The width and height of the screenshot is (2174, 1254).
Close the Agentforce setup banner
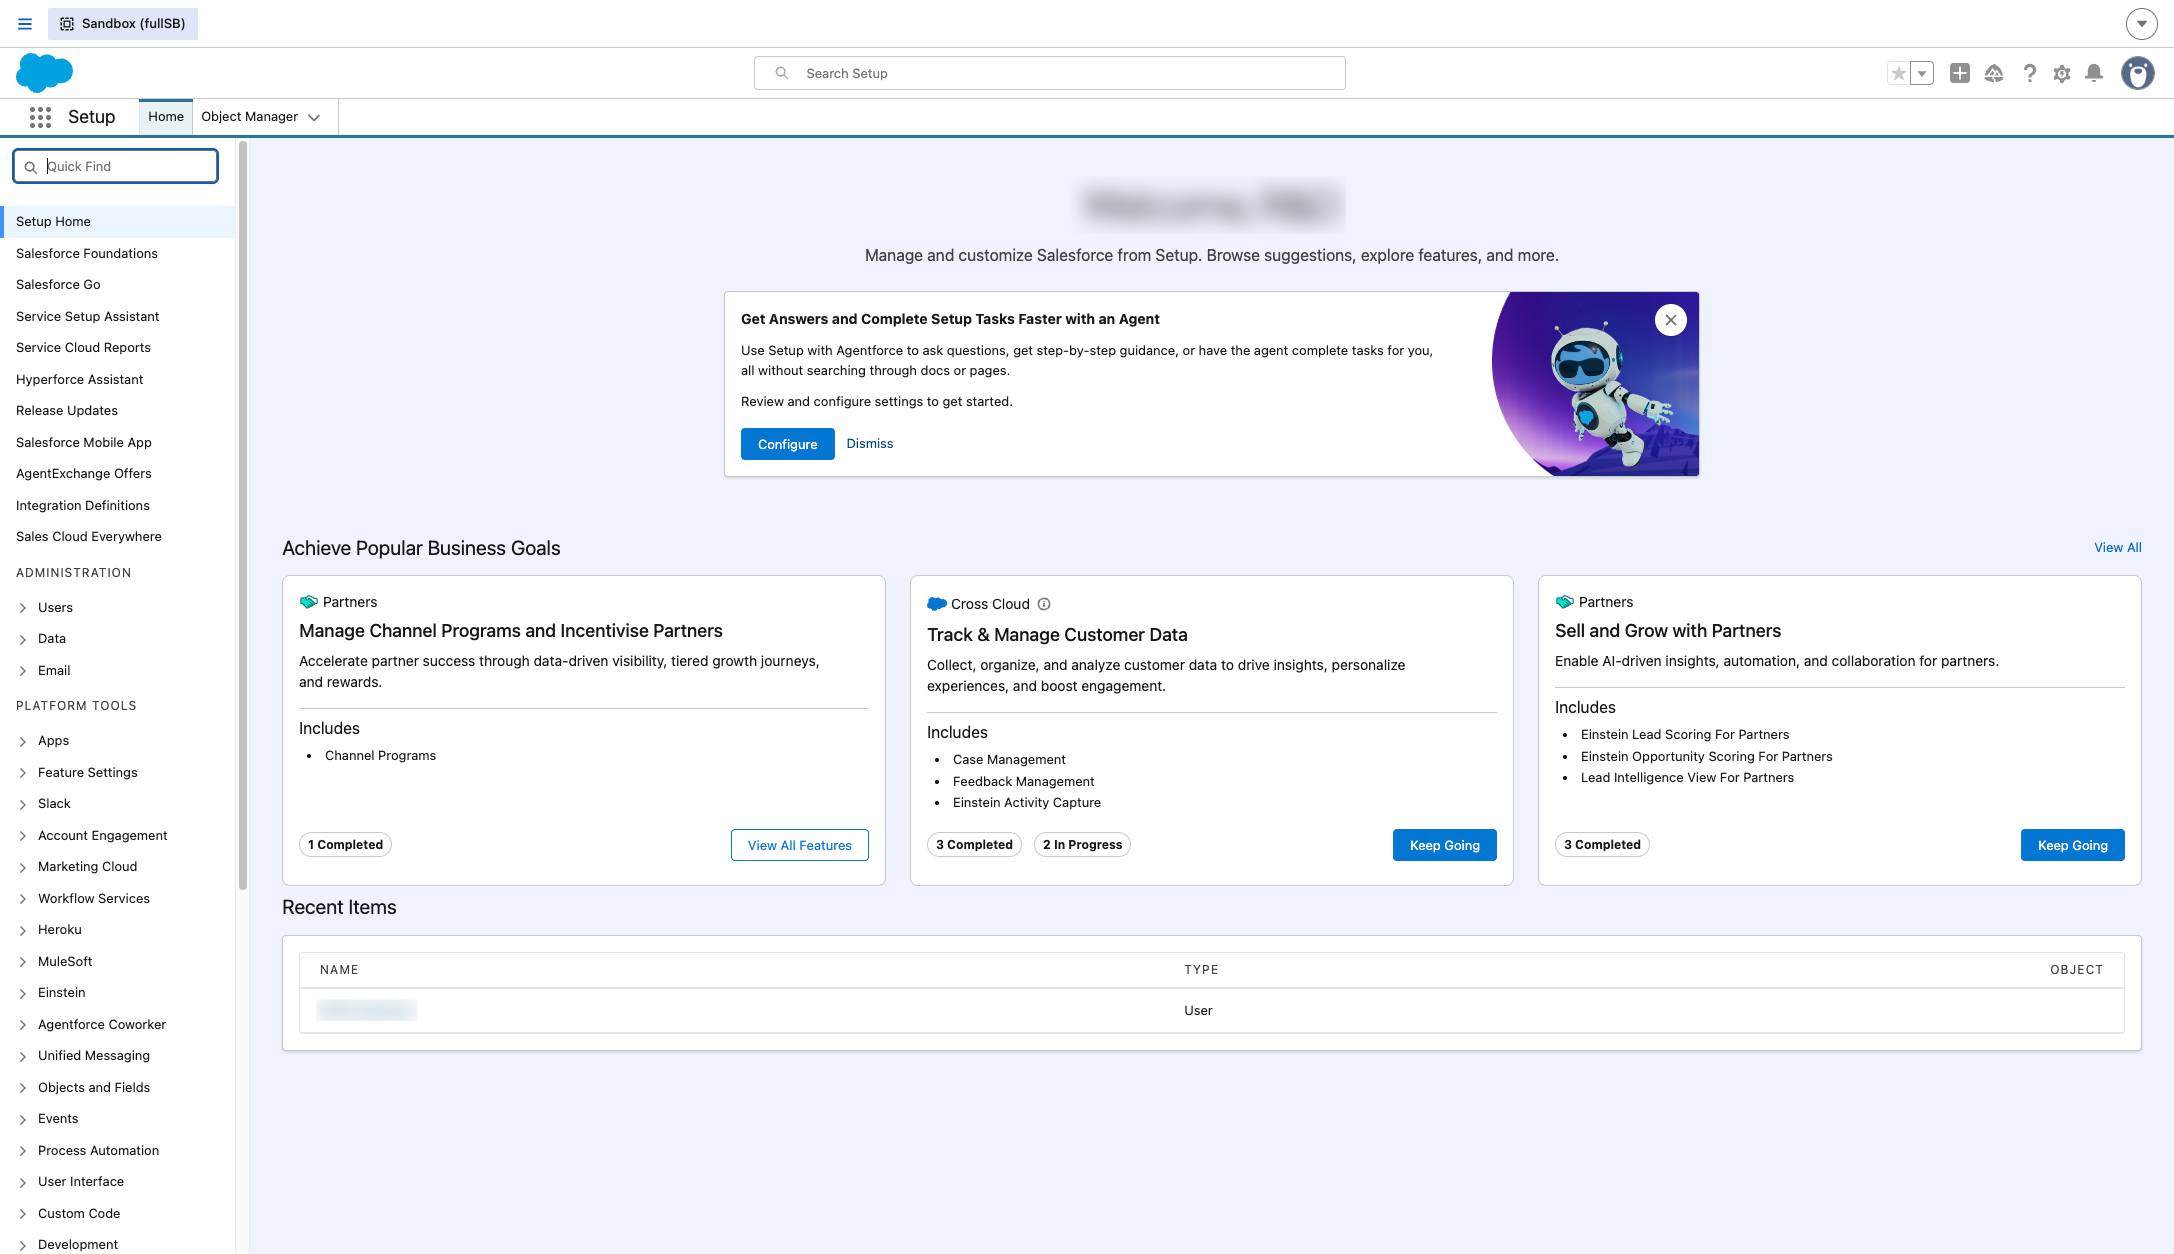pos(1670,320)
